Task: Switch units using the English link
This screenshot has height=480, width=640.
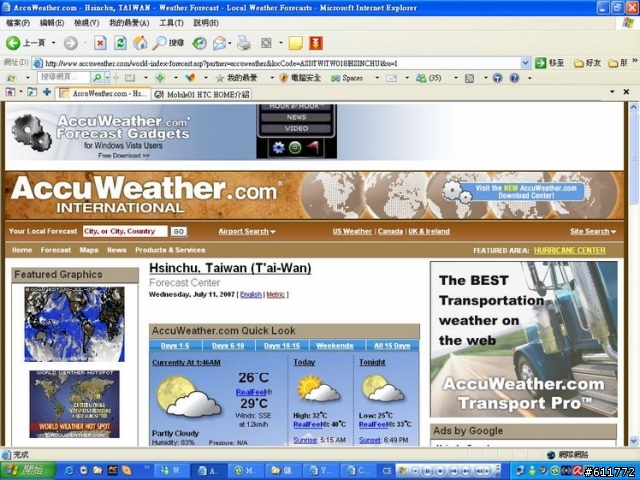Action: click(x=251, y=295)
